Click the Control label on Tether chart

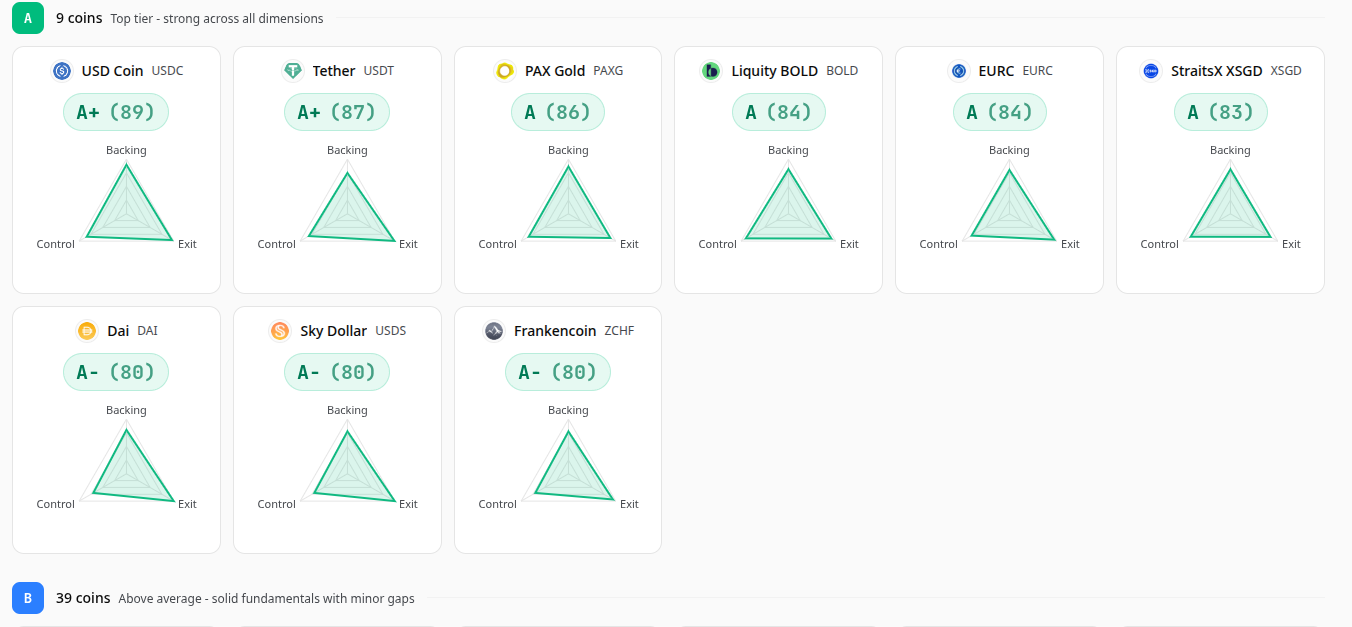coord(277,244)
